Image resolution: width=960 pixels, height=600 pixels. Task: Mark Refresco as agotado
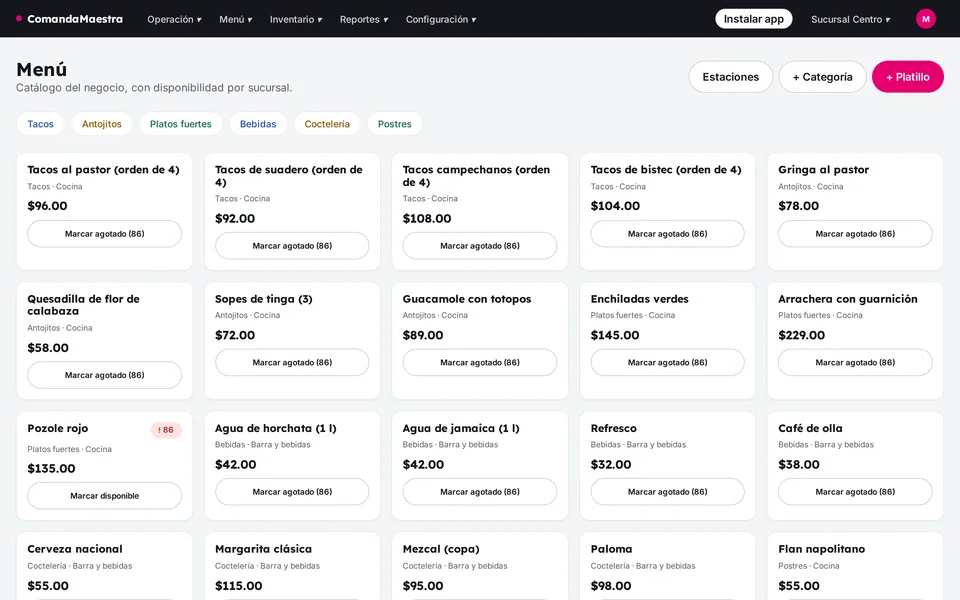pos(667,492)
